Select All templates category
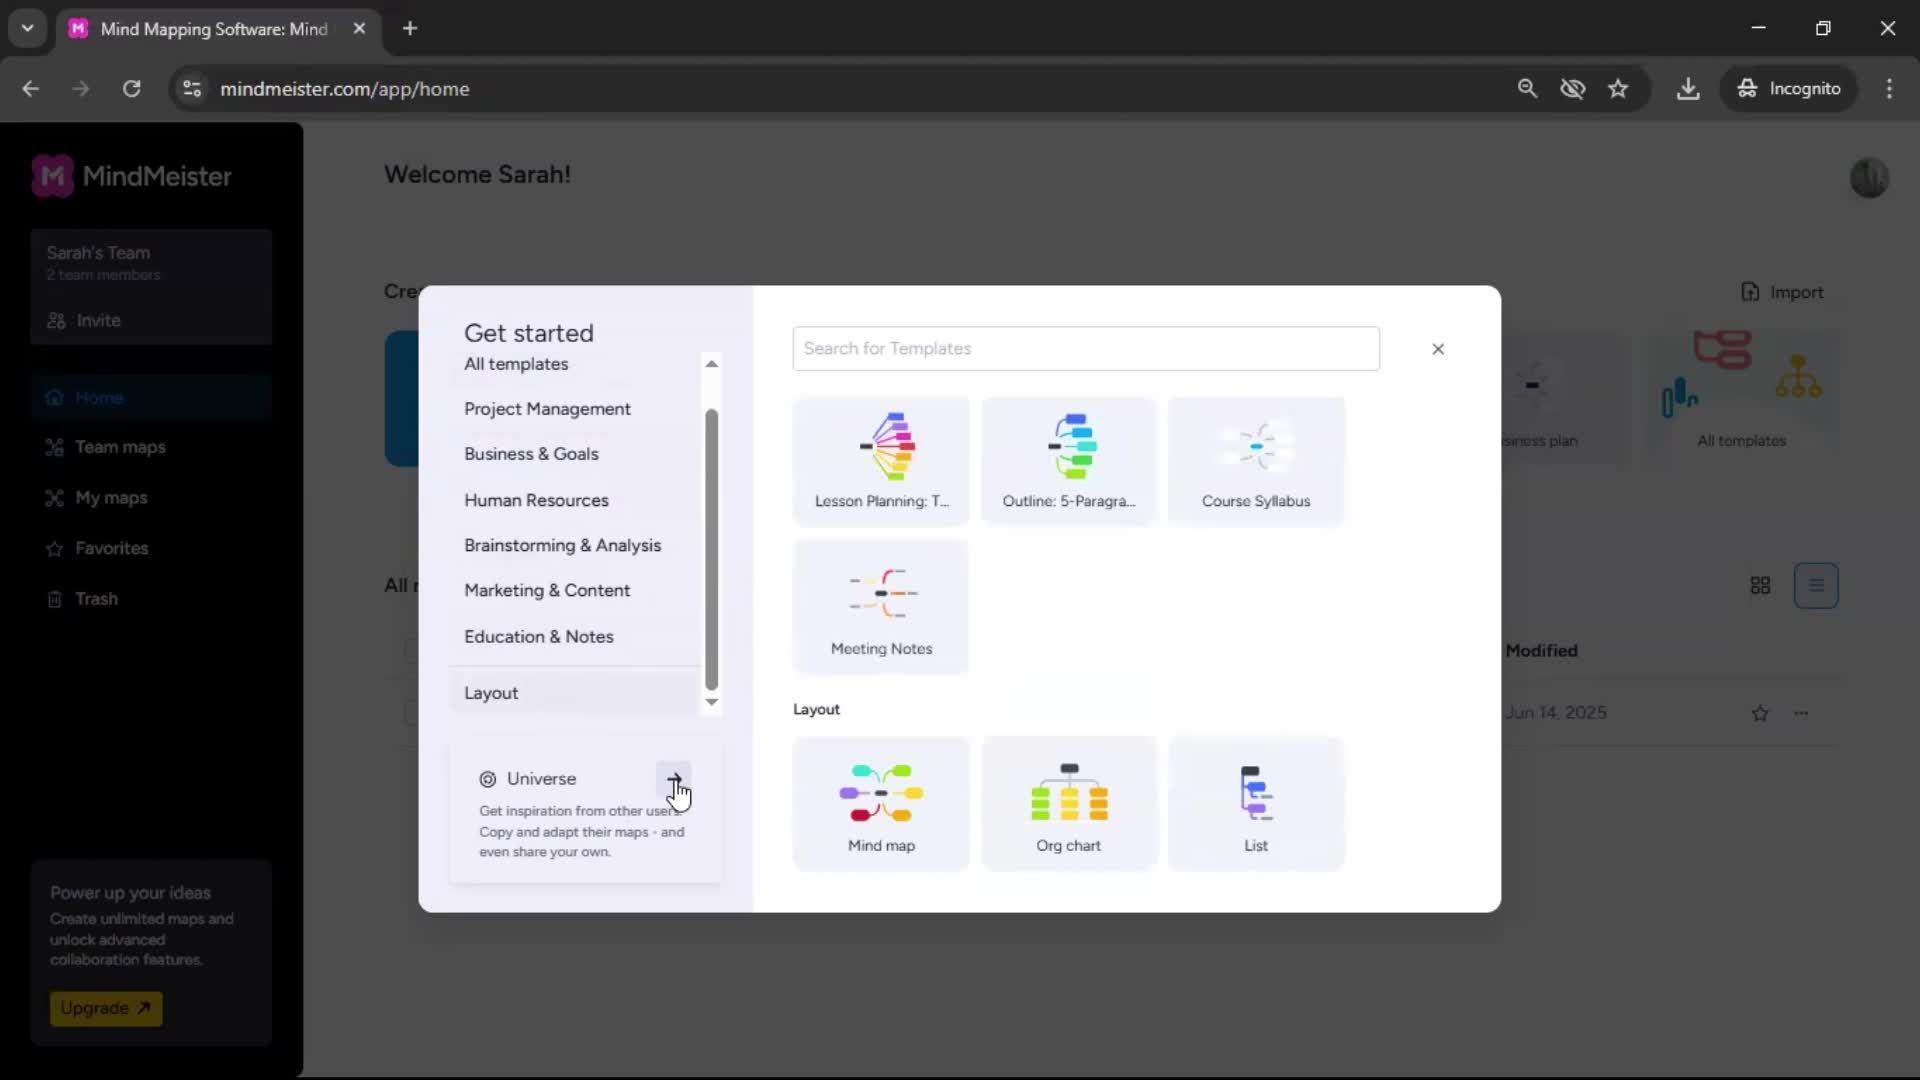The height and width of the screenshot is (1080, 1920). (516, 364)
